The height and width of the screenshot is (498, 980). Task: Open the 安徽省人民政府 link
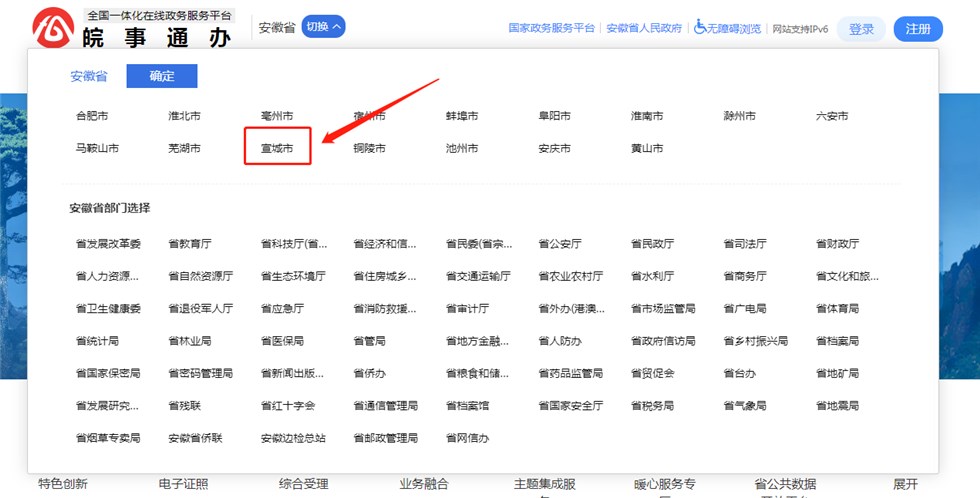644,28
